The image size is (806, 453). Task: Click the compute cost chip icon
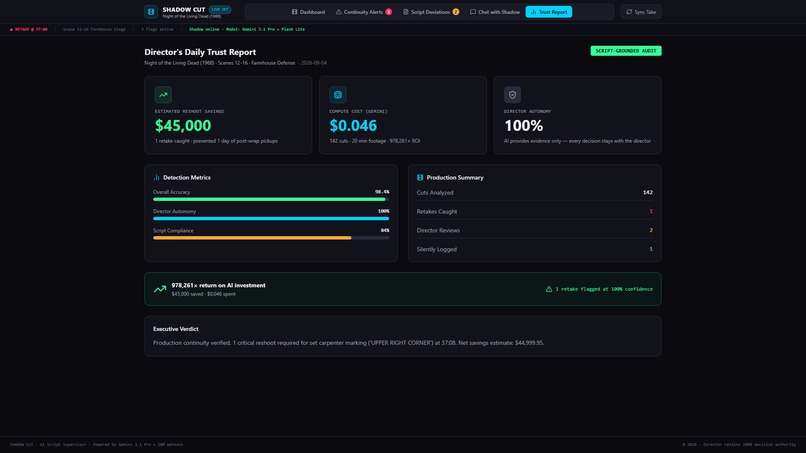[338, 95]
